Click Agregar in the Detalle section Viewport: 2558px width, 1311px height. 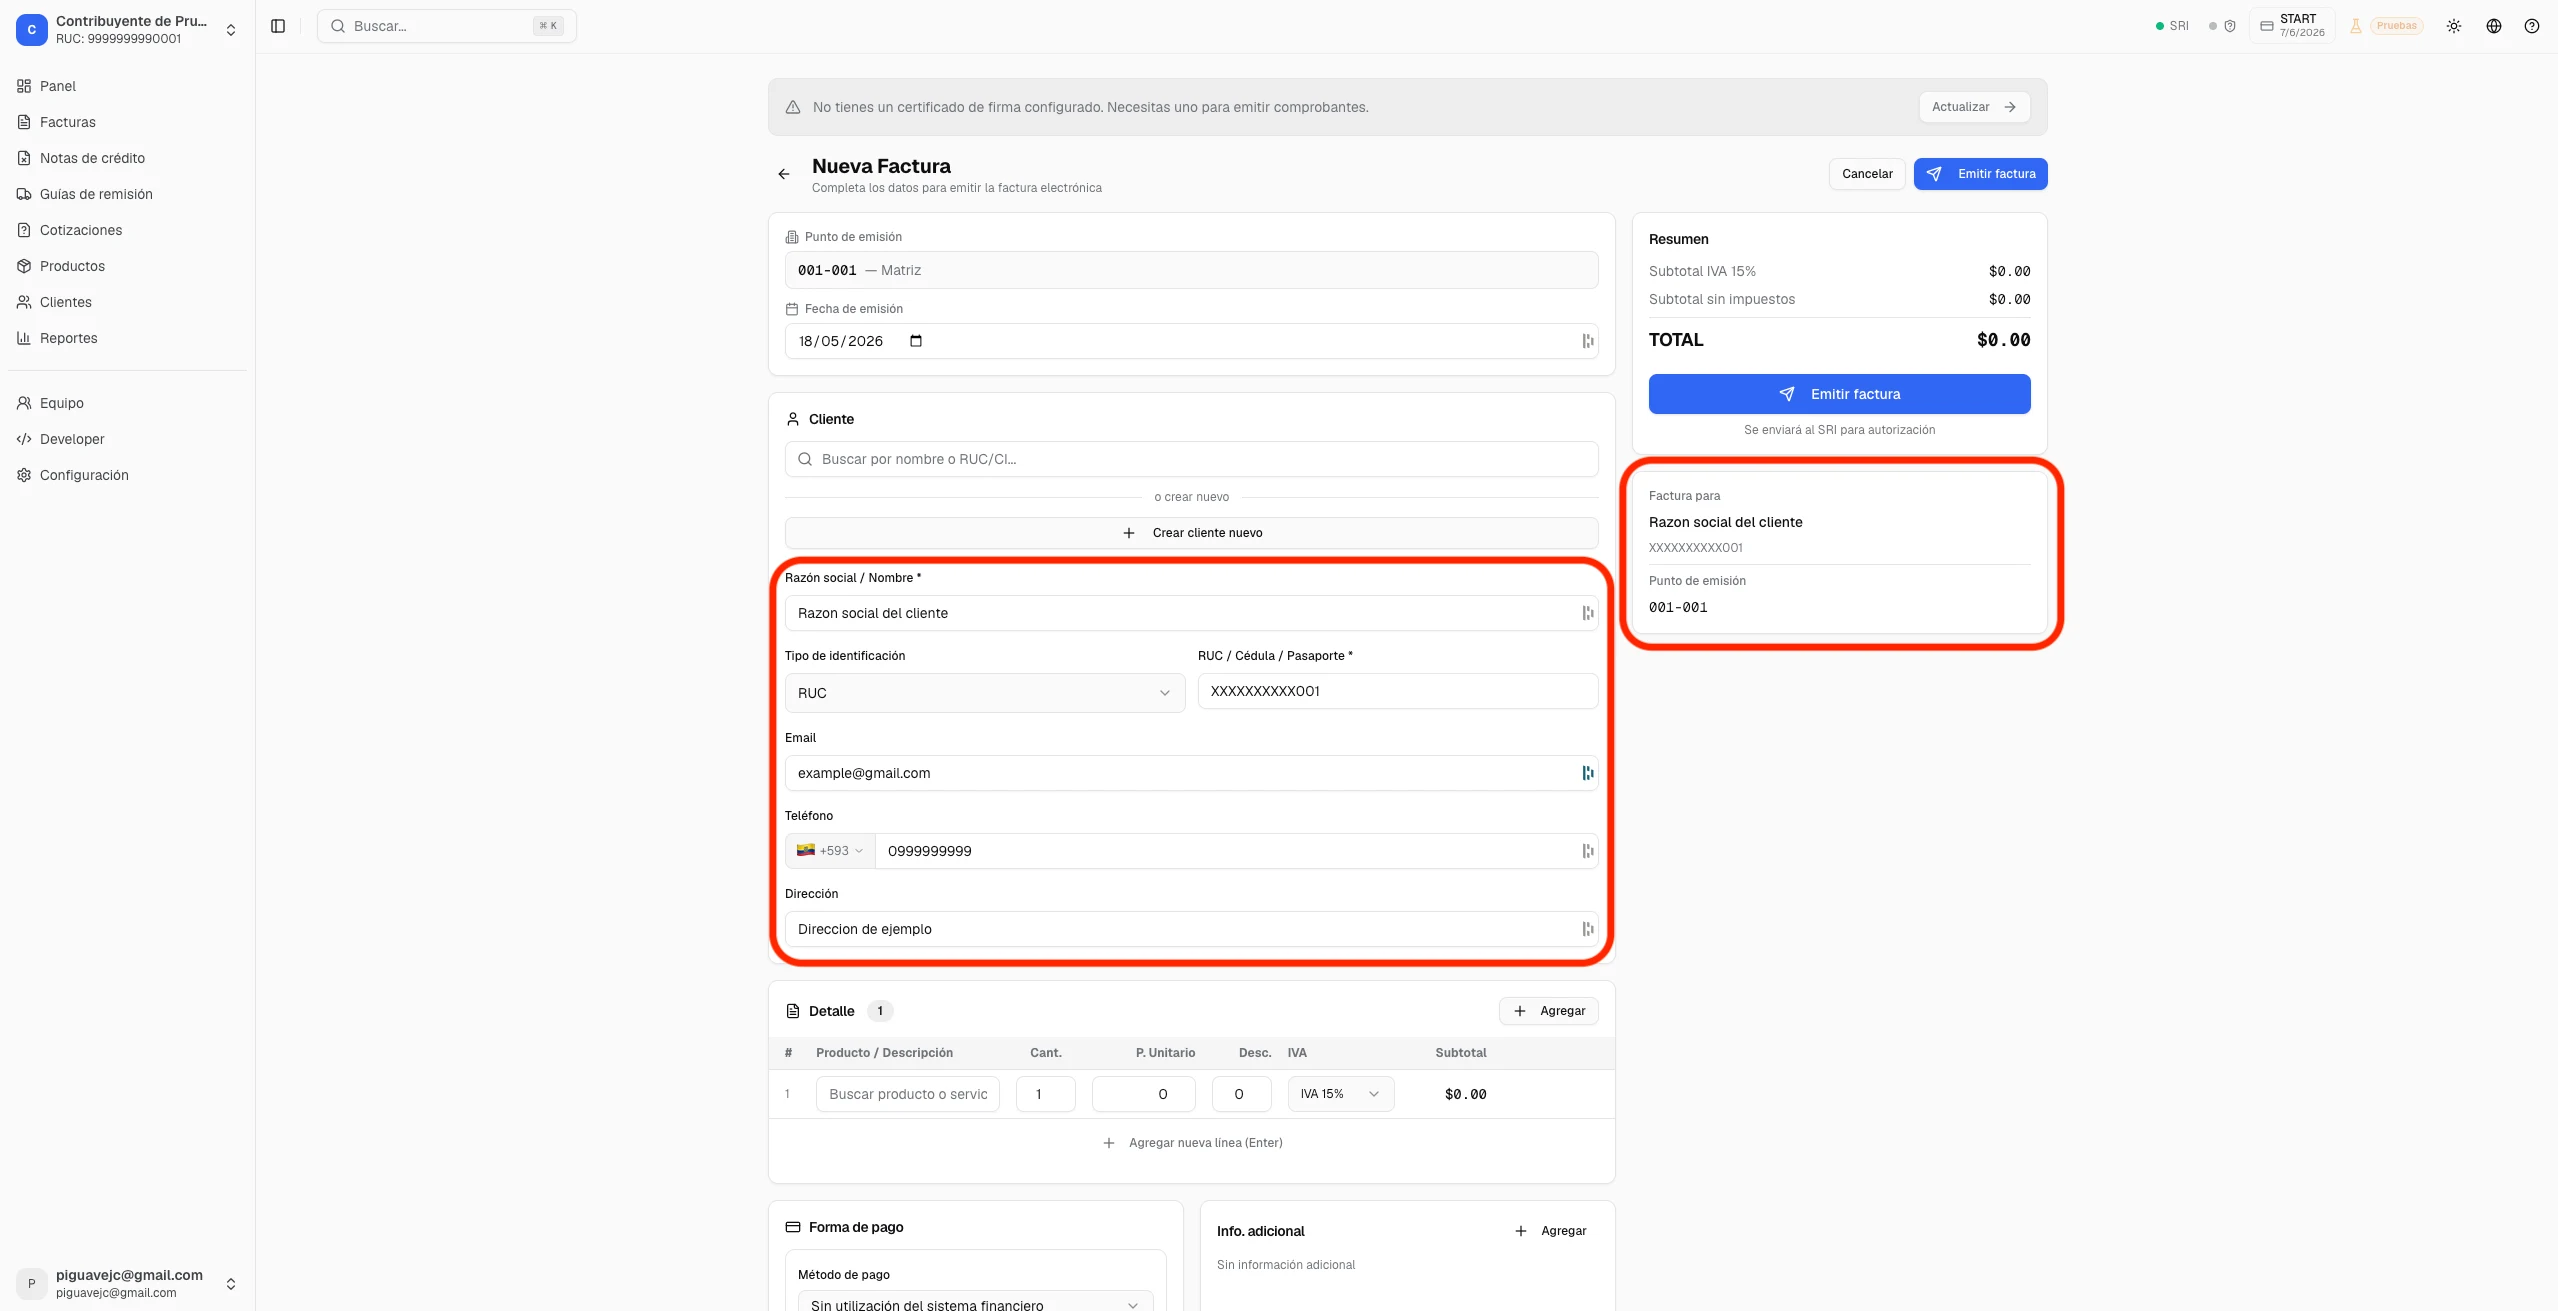pos(1548,1011)
